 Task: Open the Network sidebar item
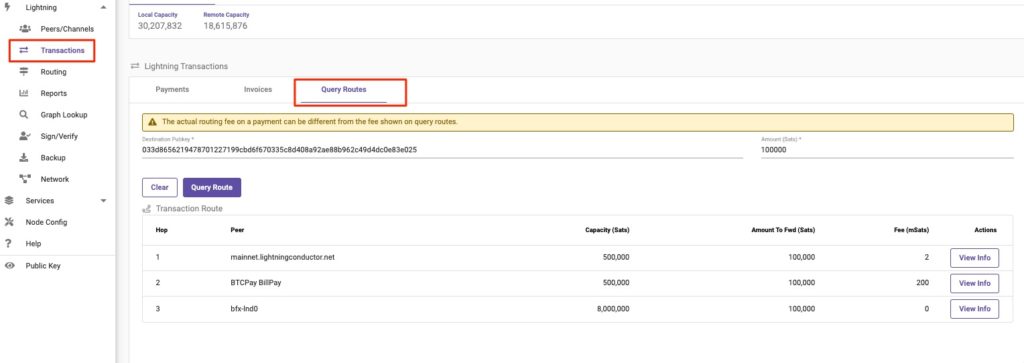pos(54,179)
